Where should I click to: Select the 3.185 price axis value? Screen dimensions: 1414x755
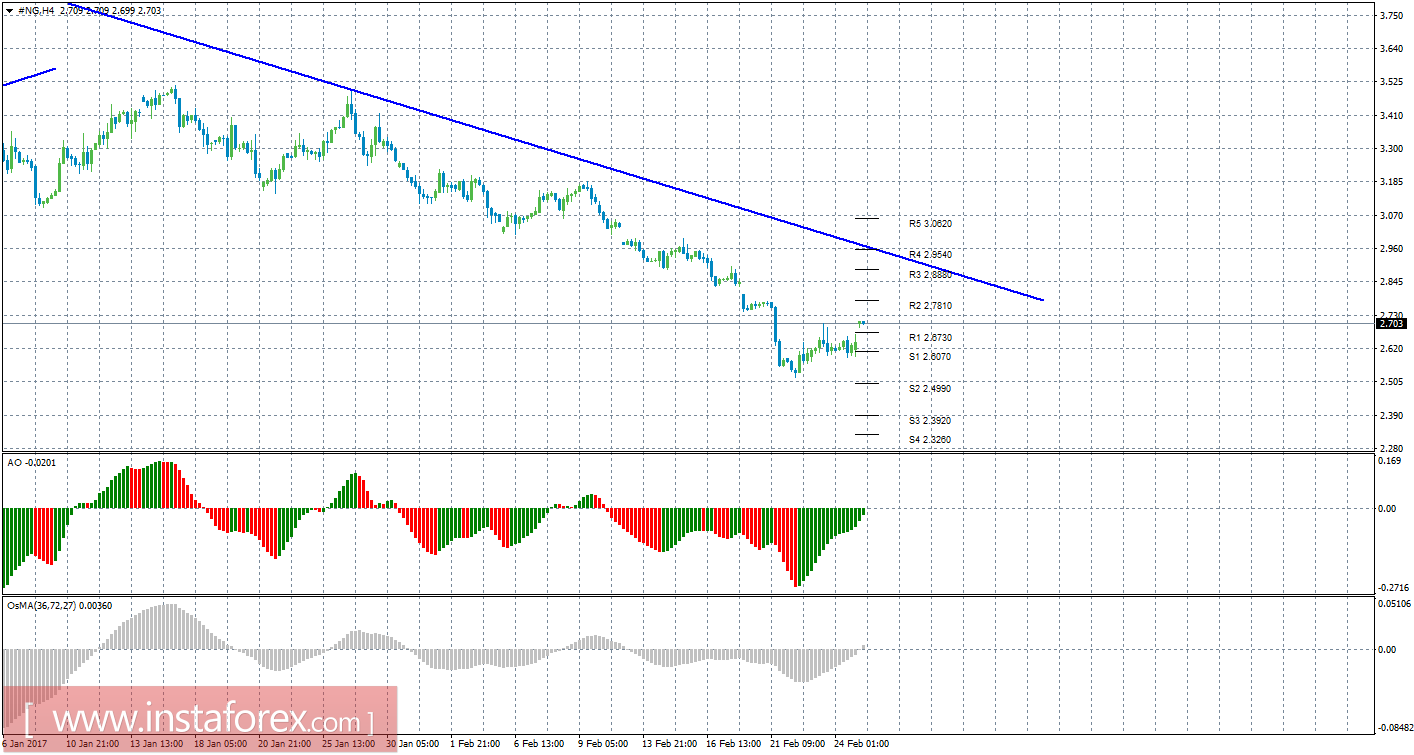point(1391,182)
